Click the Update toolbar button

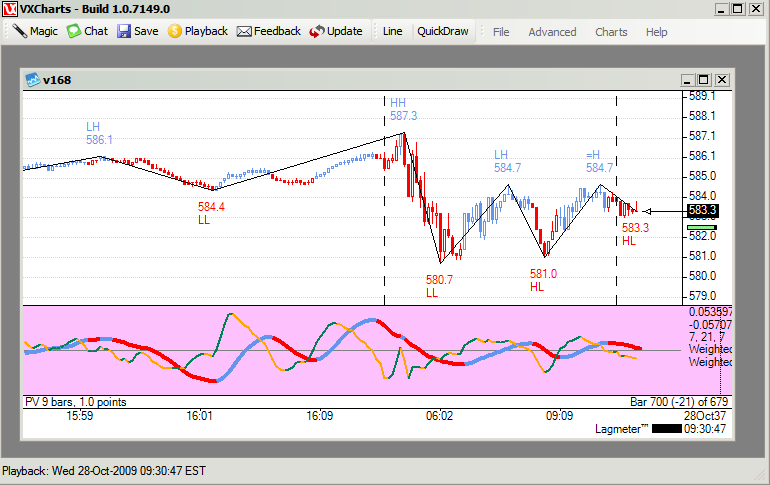[x=335, y=31]
